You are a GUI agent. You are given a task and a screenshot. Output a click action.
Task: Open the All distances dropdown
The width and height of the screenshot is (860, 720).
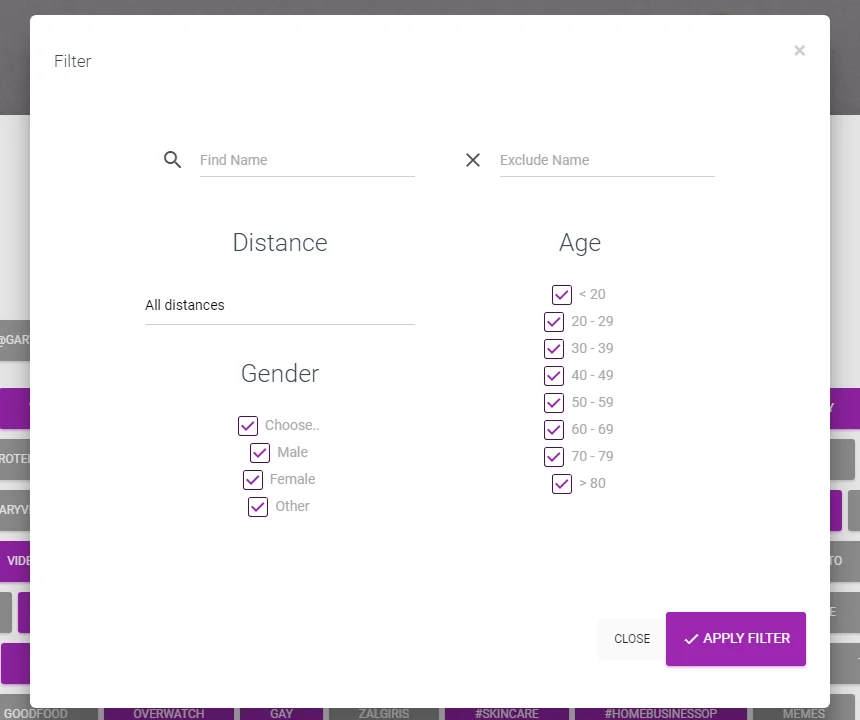pos(280,305)
